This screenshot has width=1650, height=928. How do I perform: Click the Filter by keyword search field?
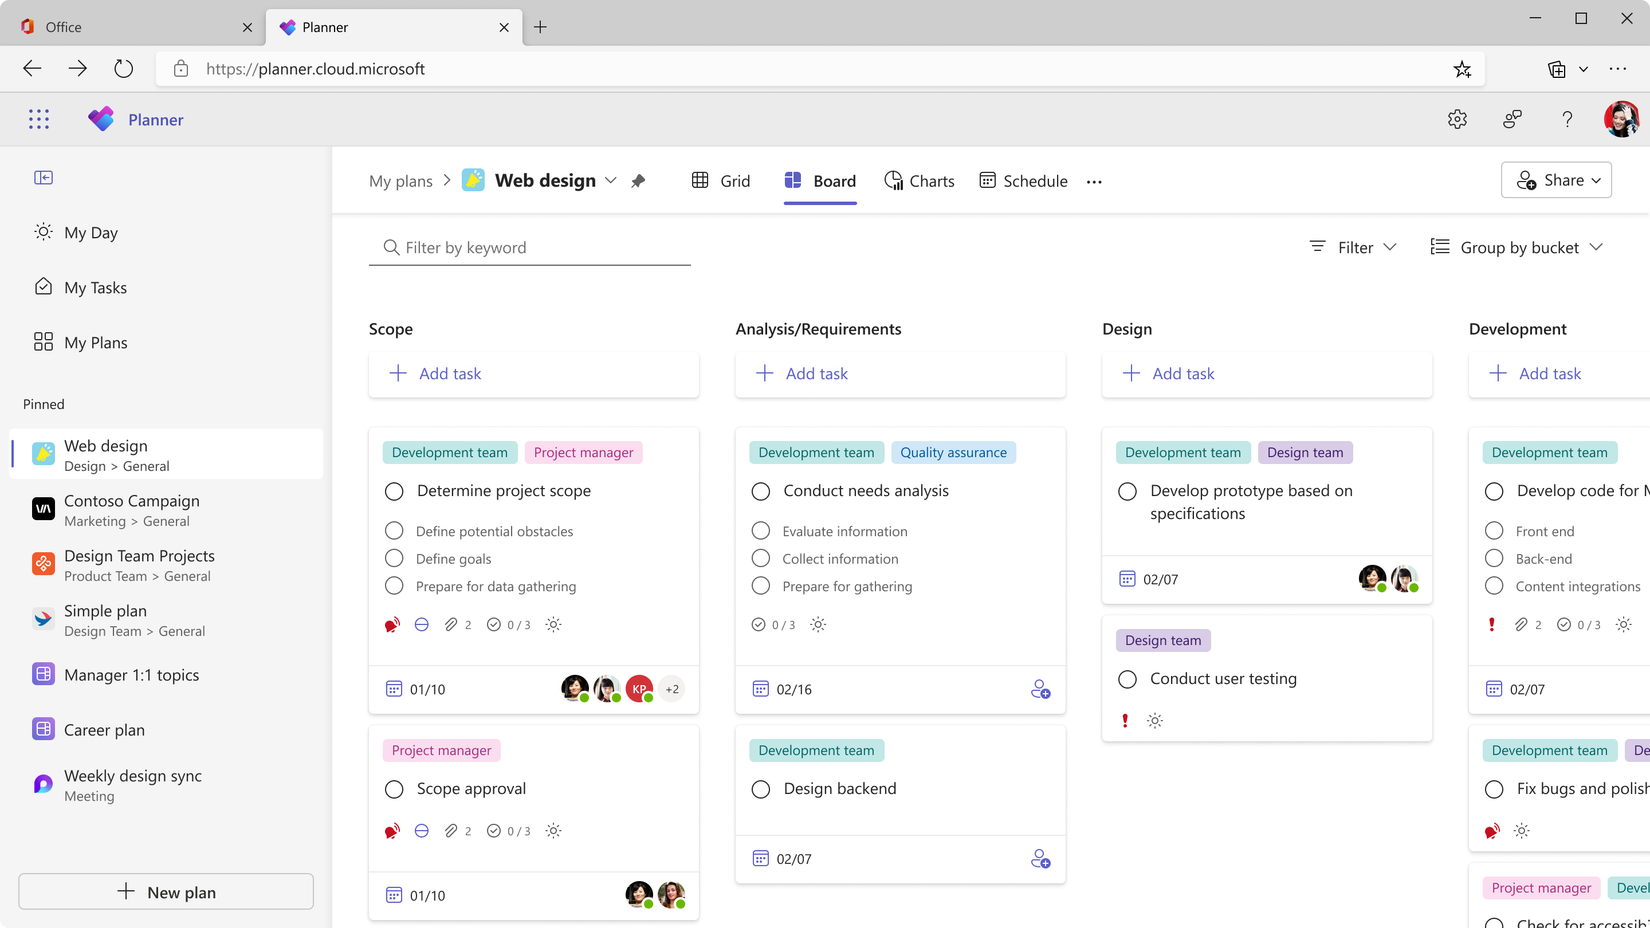point(530,247)
